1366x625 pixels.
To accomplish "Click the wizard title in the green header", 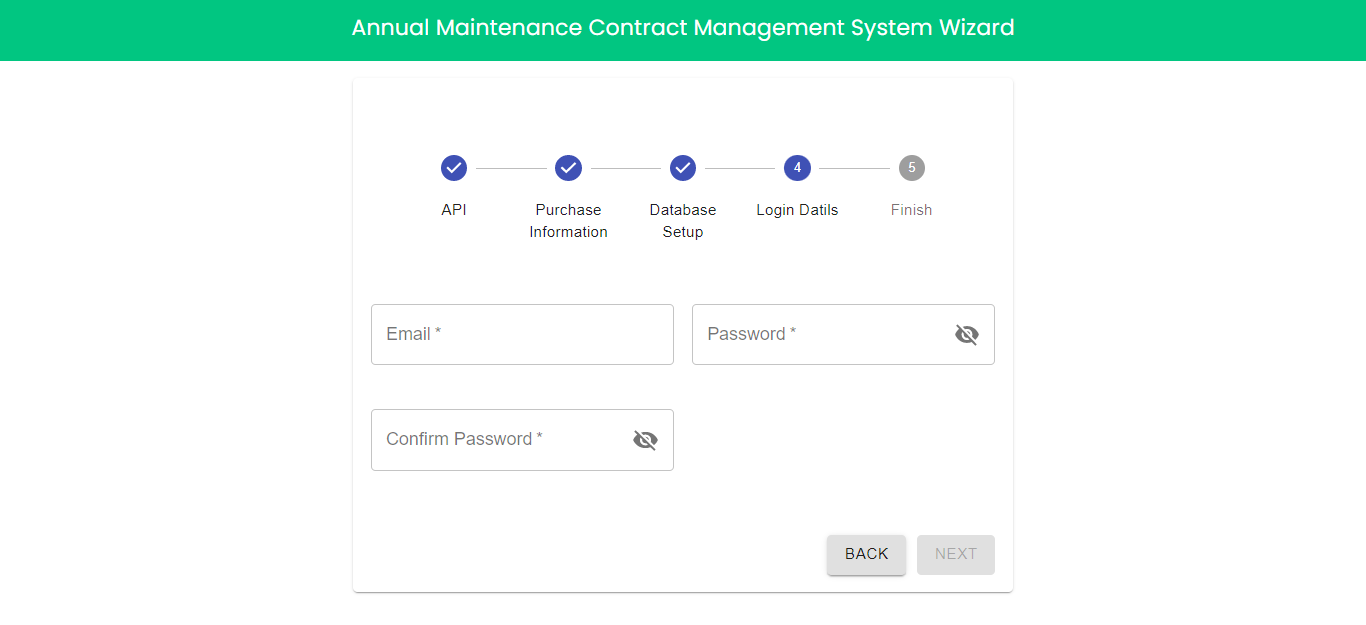I will [683, 28].
